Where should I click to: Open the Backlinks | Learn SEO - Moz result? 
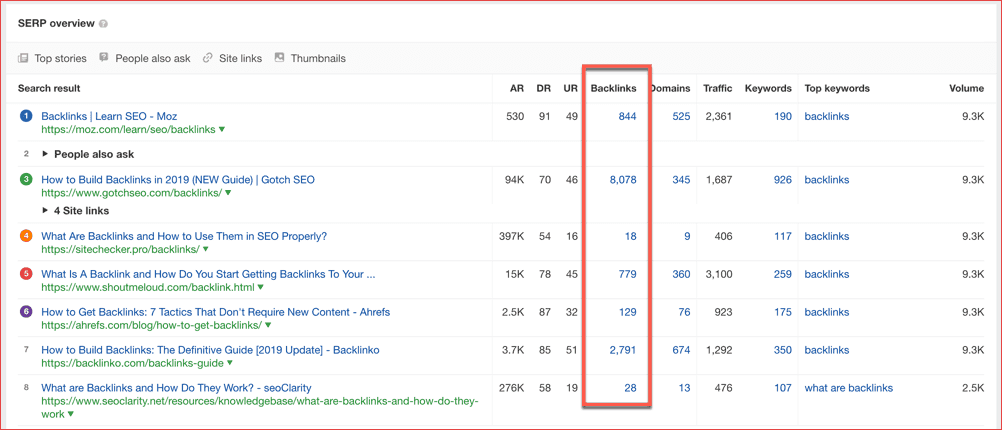[109, 117]
